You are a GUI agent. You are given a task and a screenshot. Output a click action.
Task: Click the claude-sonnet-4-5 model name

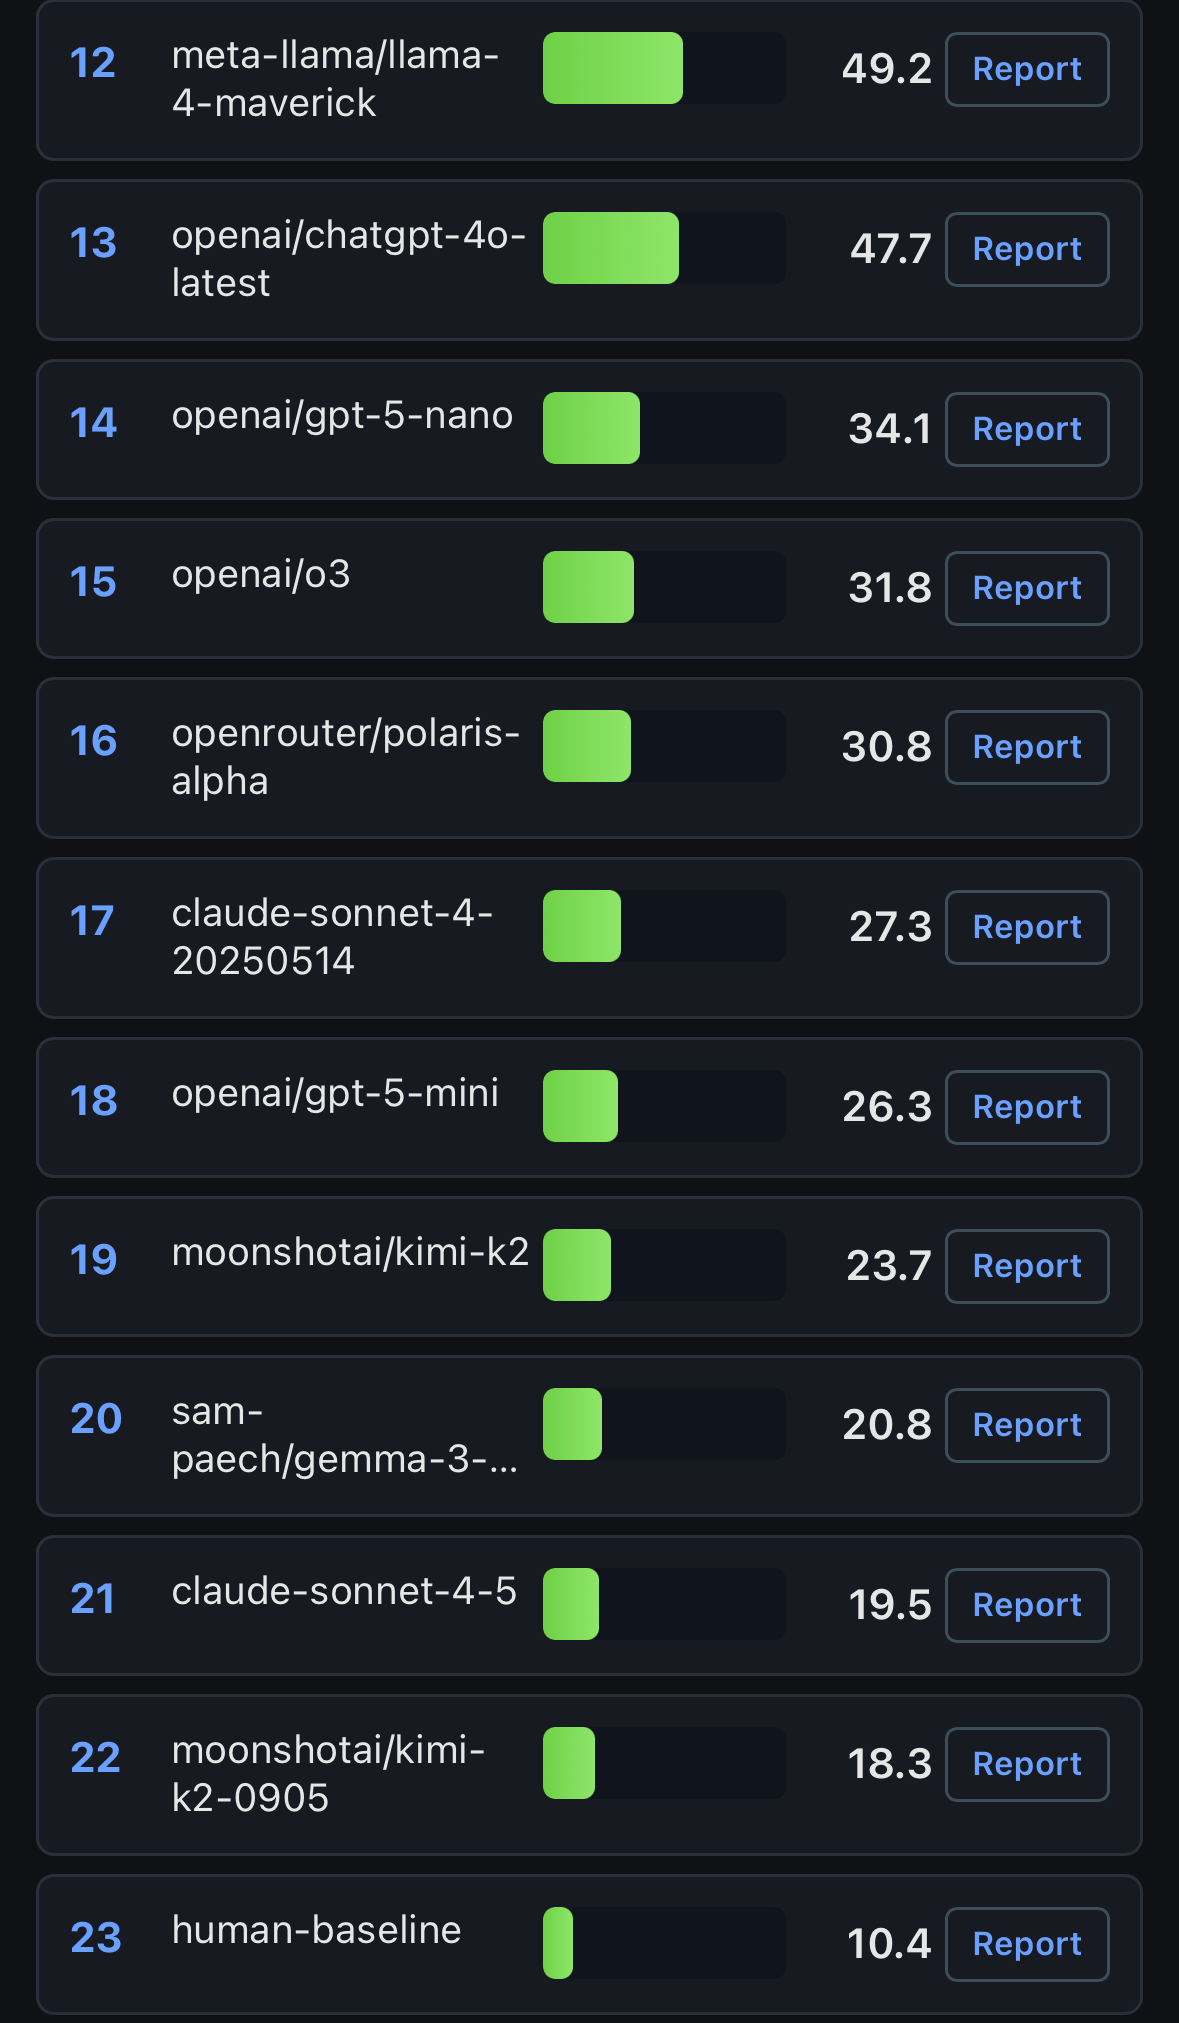tap(344, 1591)
